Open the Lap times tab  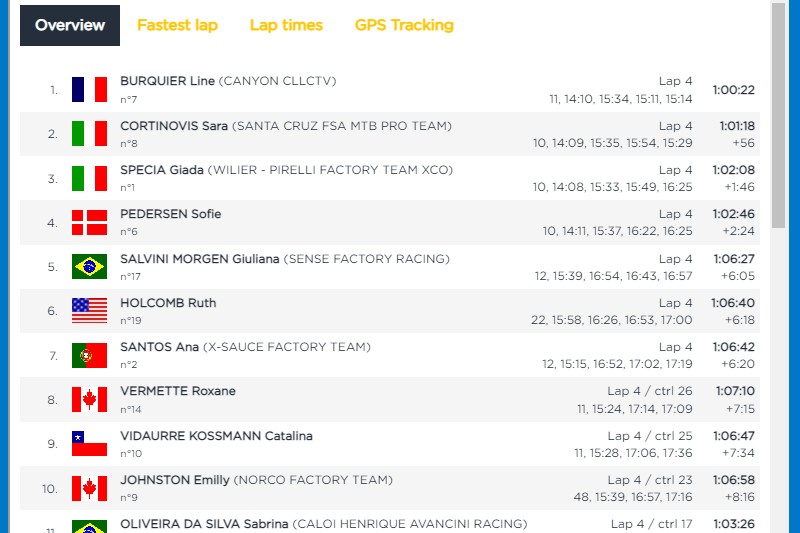coord(286,25)
